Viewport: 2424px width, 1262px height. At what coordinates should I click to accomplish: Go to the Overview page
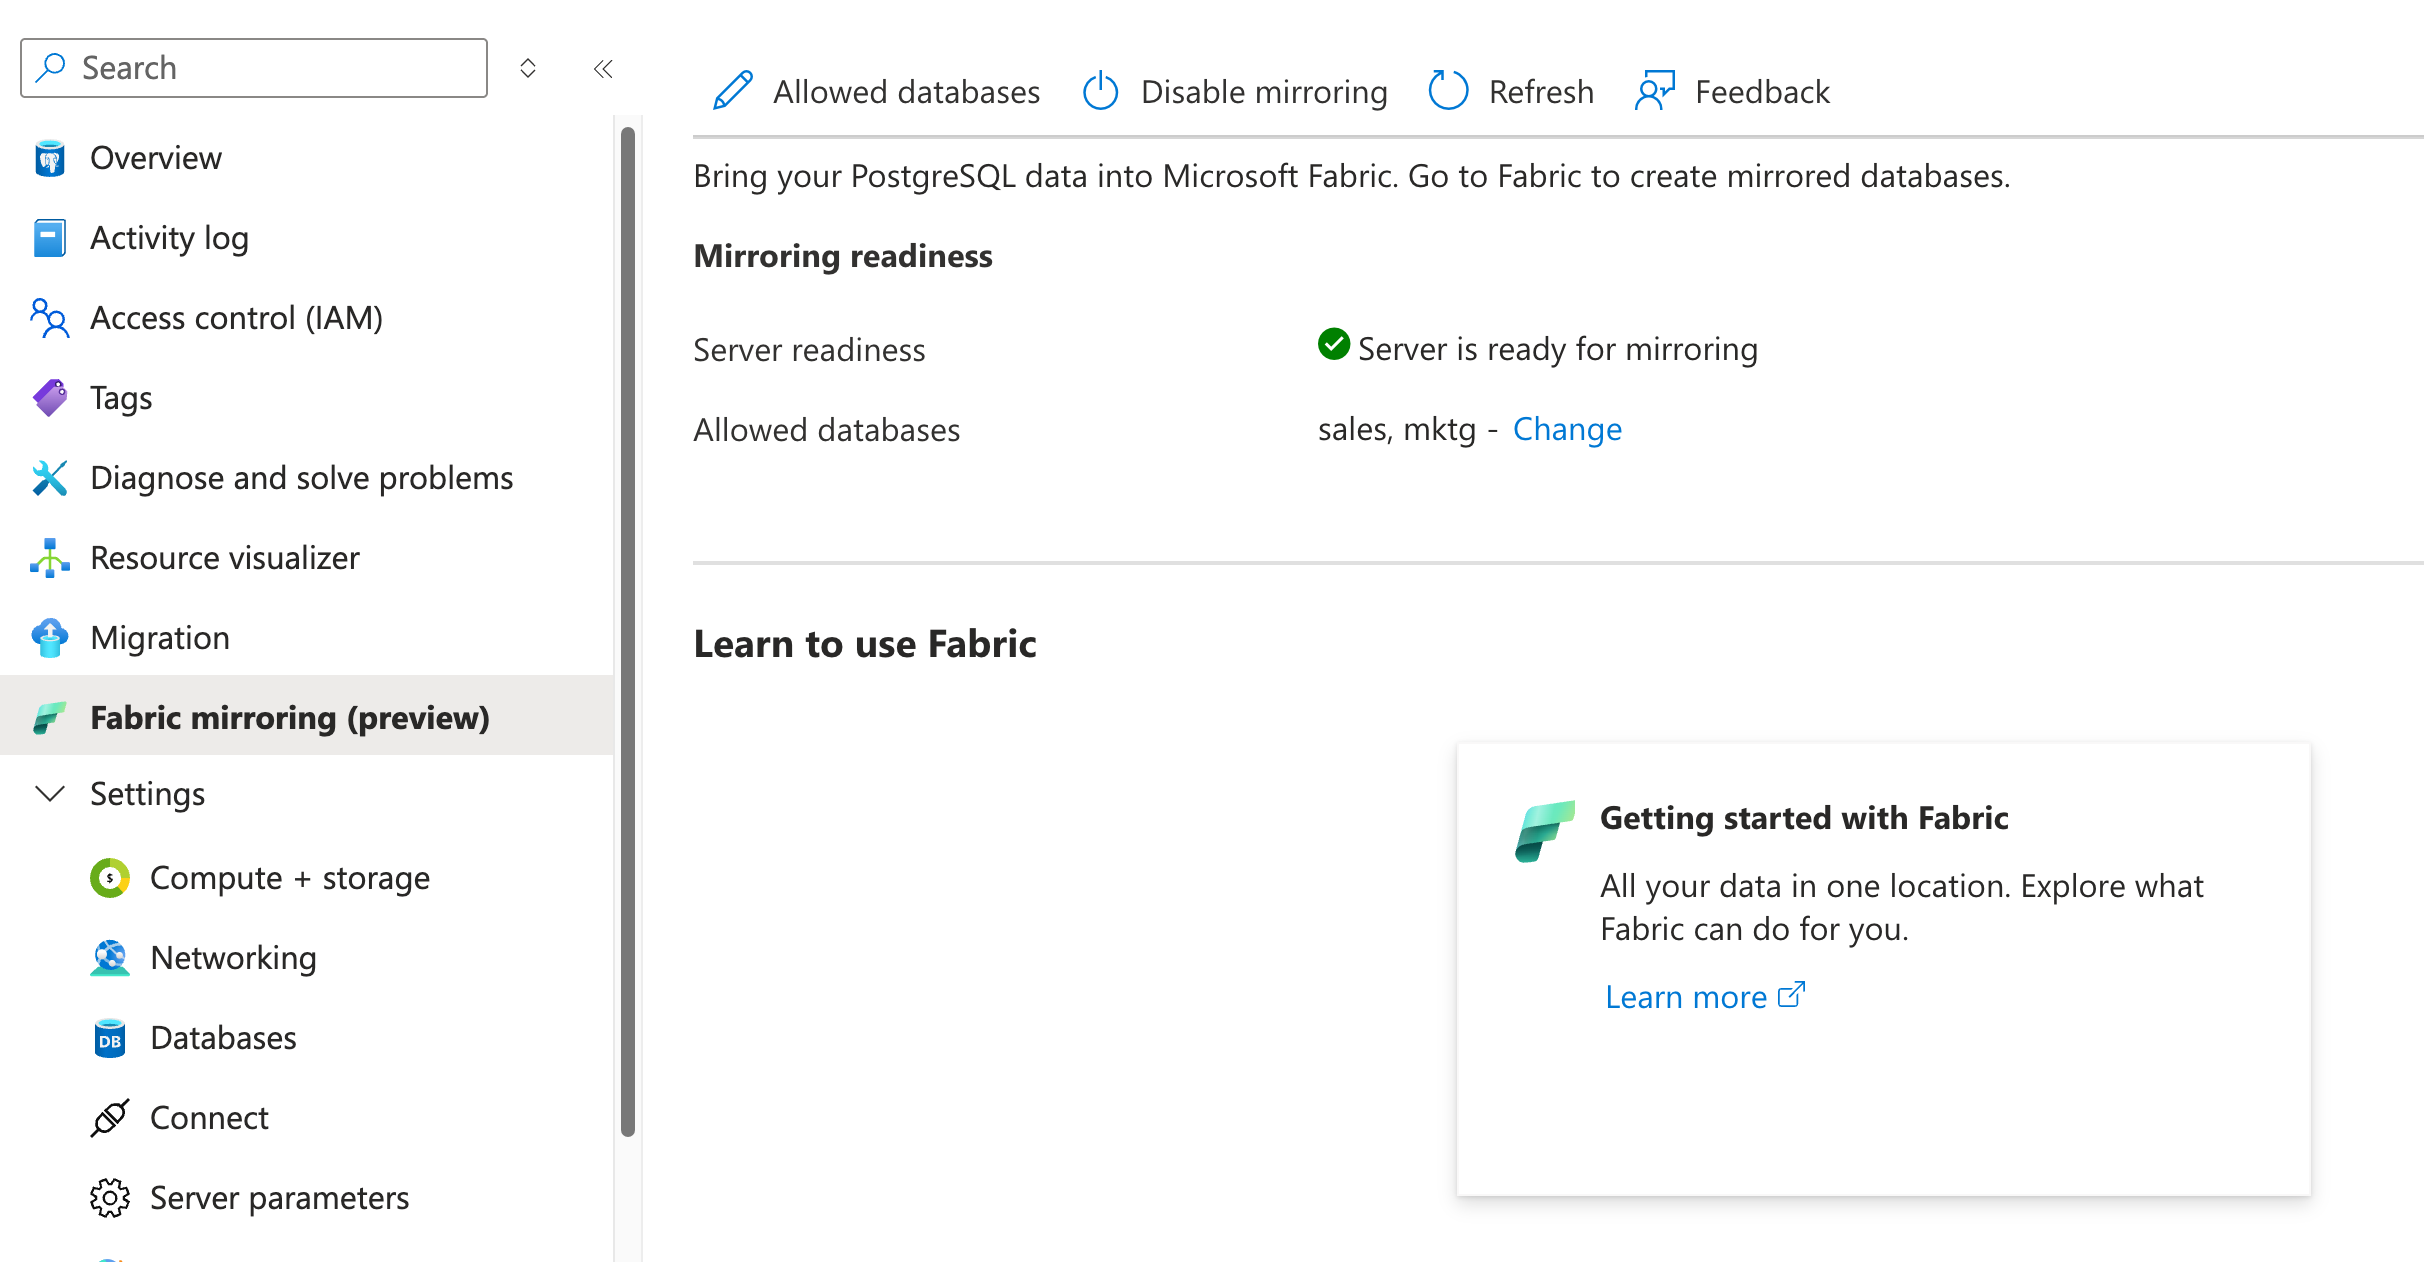[x=155, y=157]
